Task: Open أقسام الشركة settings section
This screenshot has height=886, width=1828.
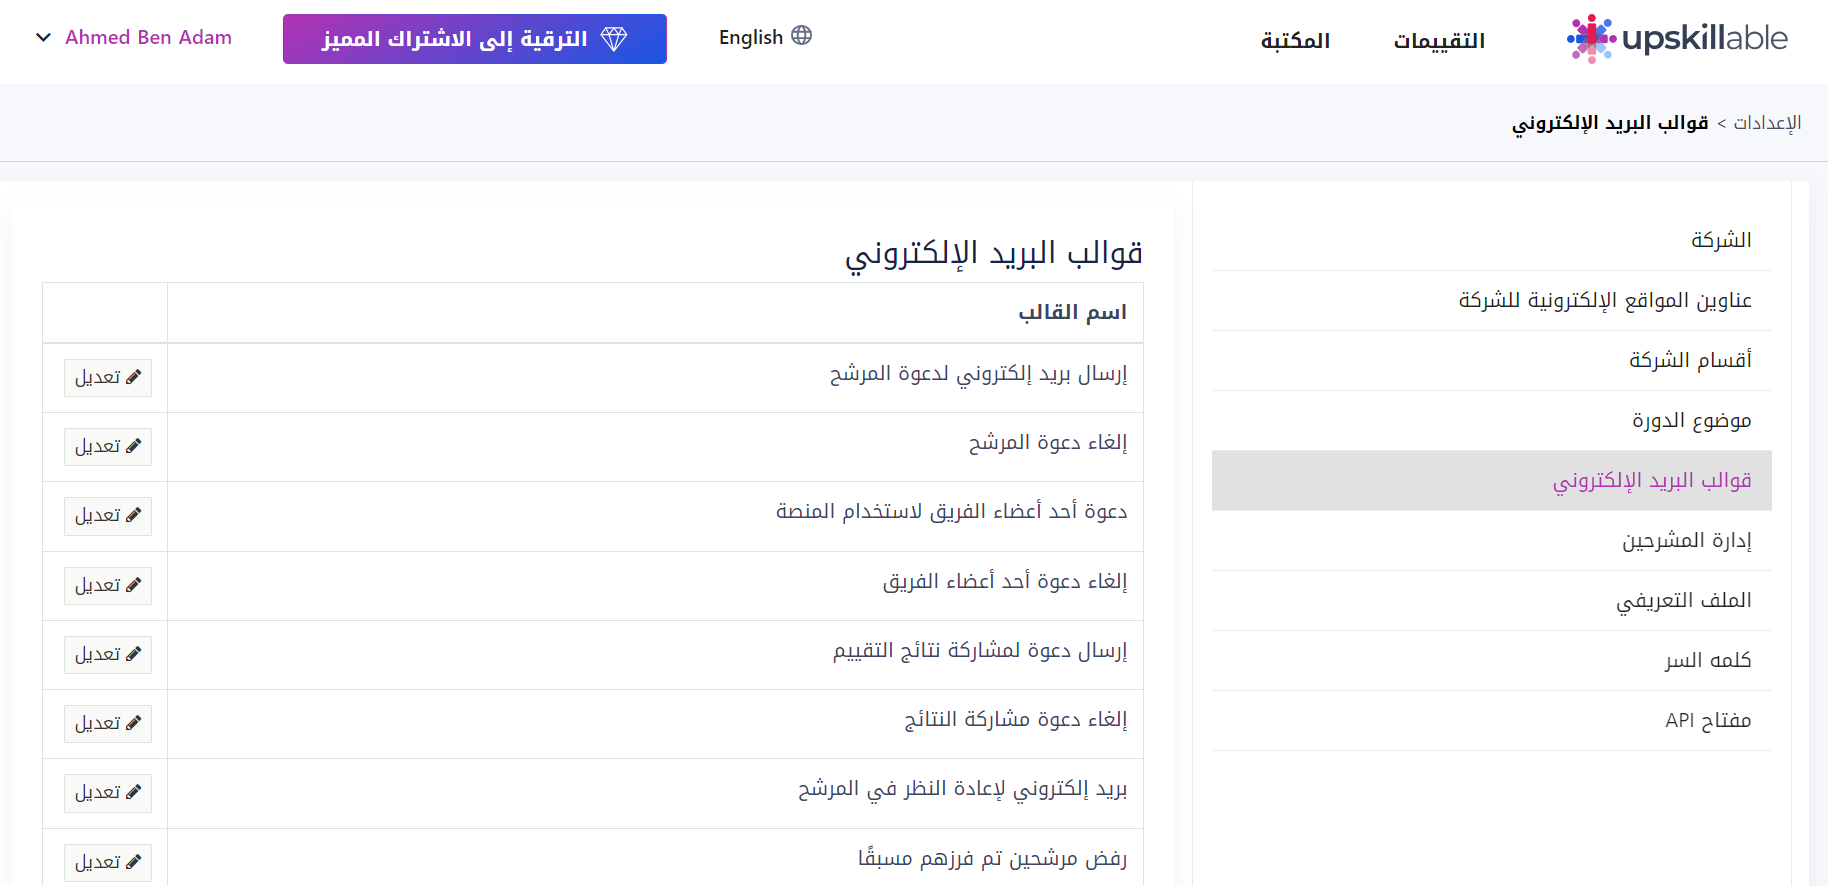Action: click(x=1492, y=360)
